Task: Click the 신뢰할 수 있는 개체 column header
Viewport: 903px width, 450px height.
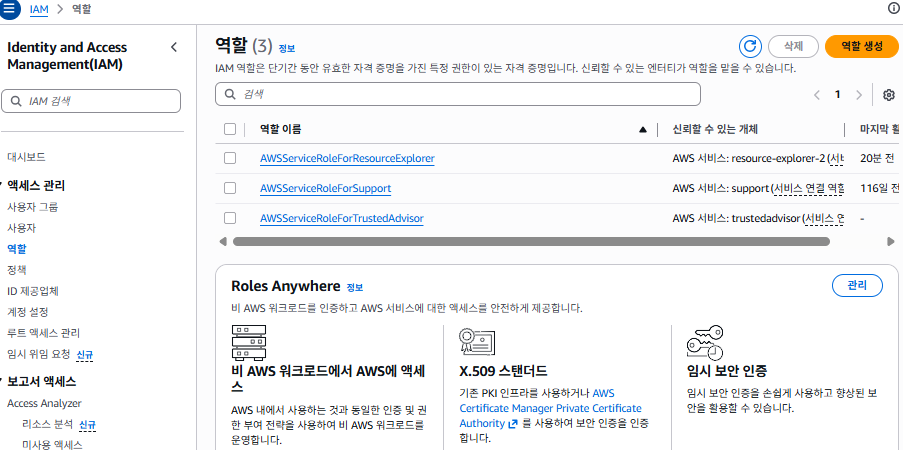Action: pyautogui.click(x=715, y=130)
